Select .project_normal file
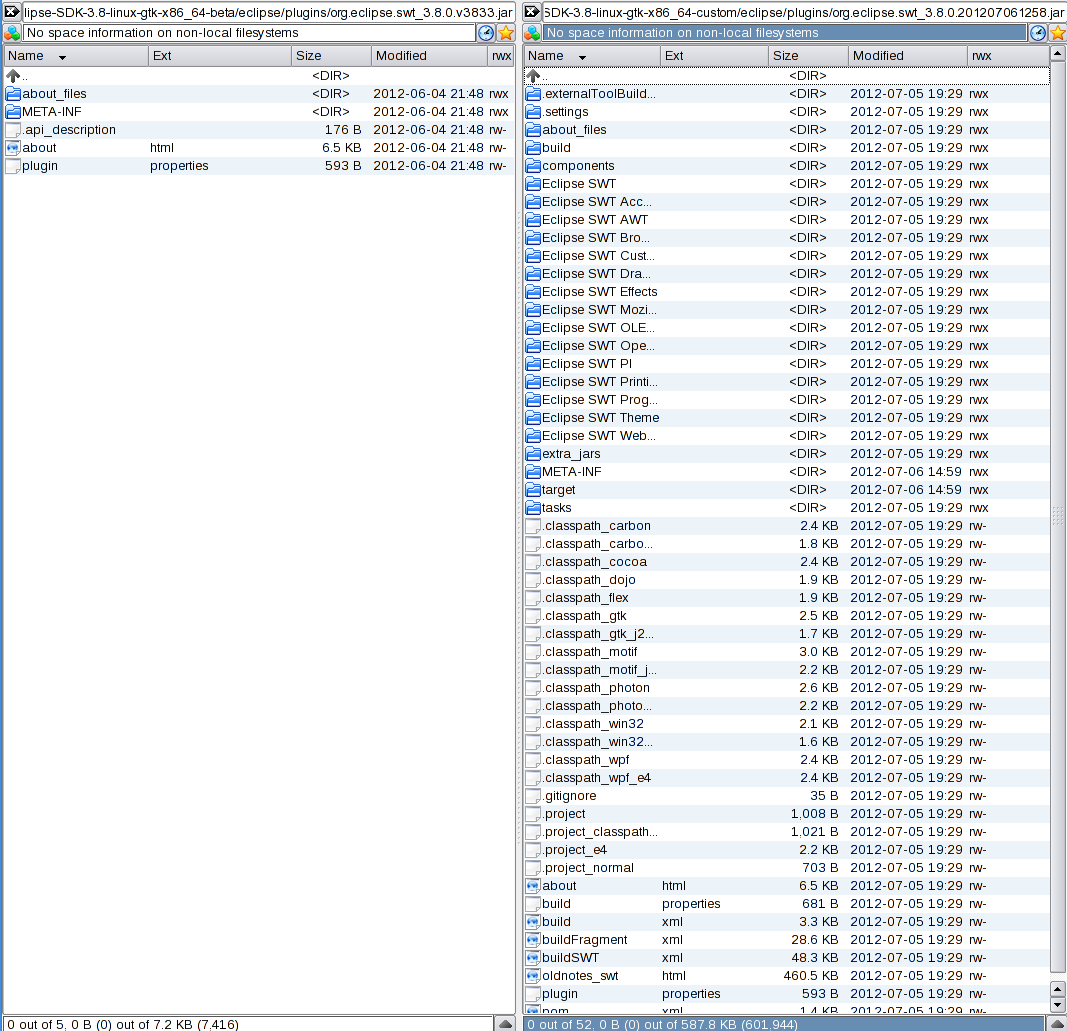 (x=787, y=868)
